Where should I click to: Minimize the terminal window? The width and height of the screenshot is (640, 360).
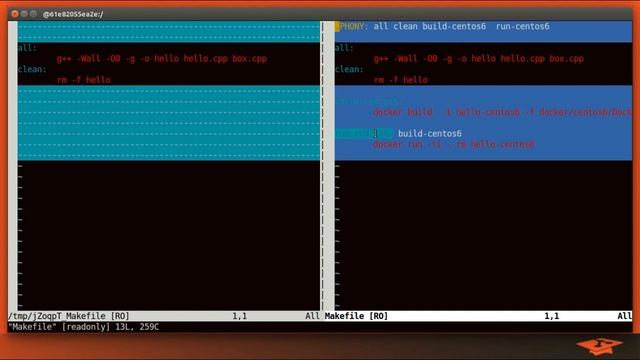coord(24,14)
